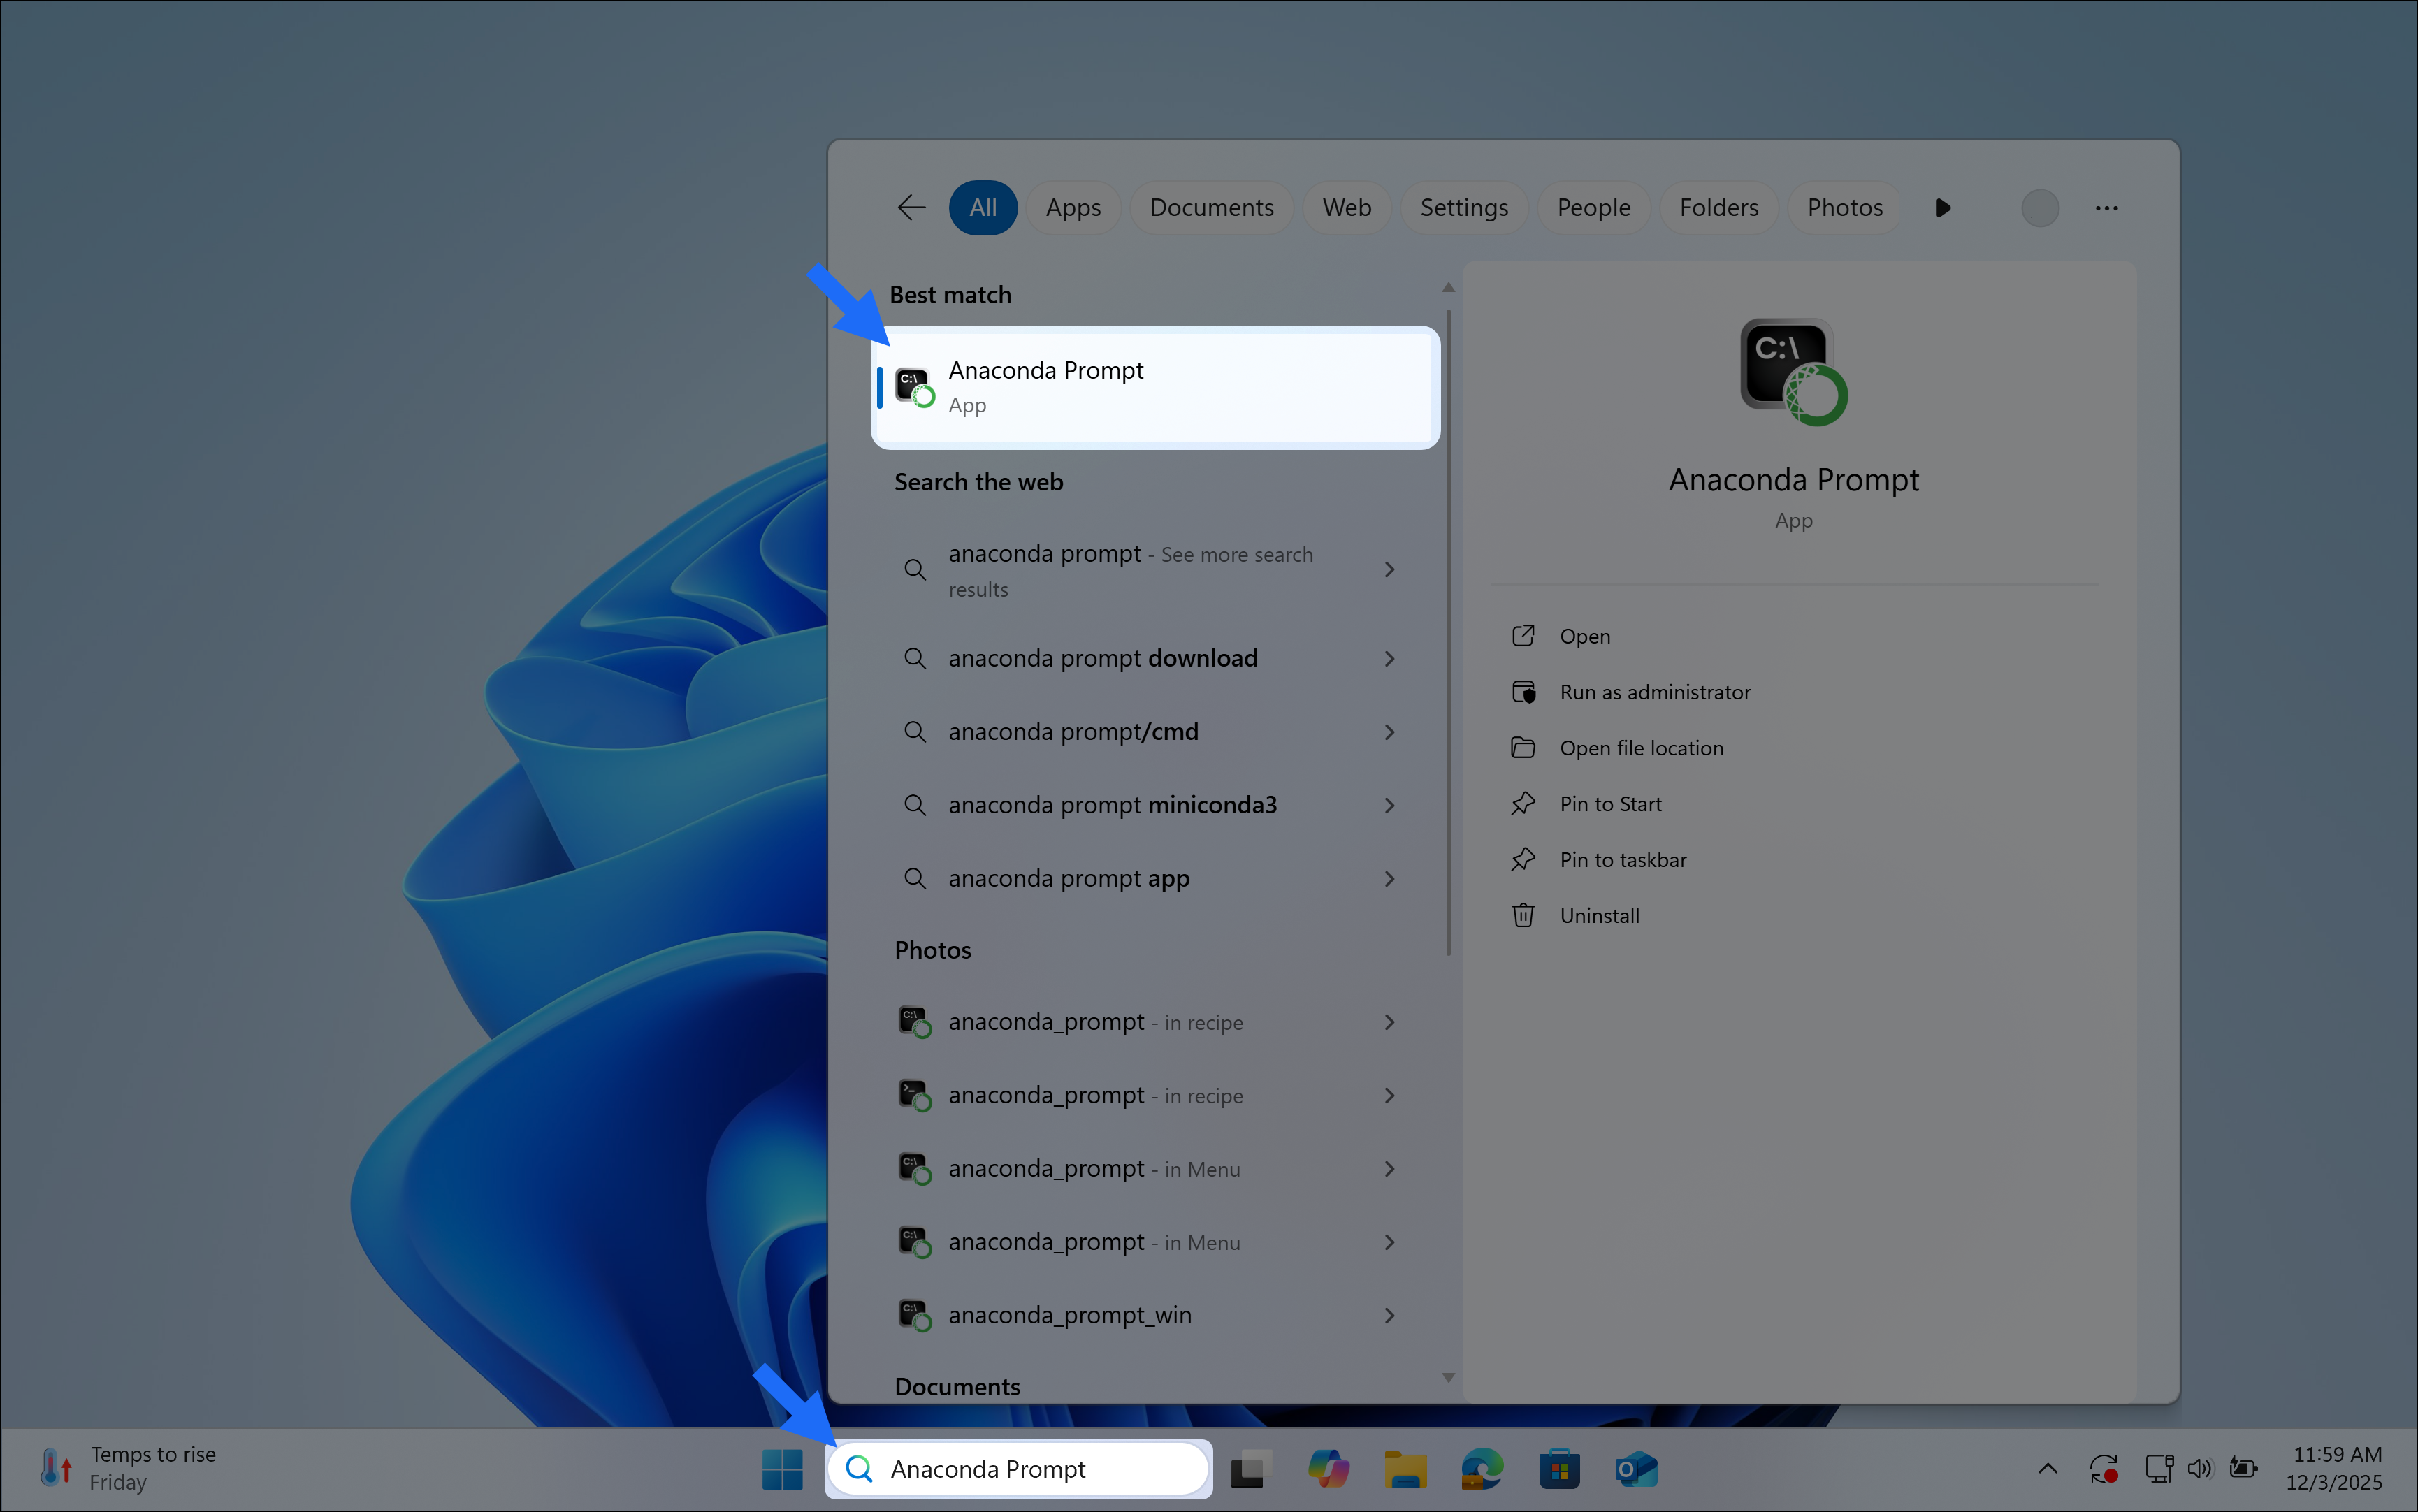Open Copilot from the taskbar
The image size is (2418, 1512).
pyautogui.click(x=1328, y=1468)
